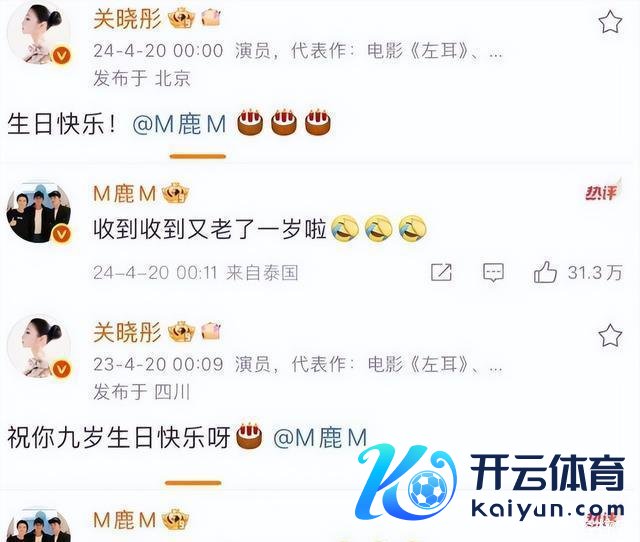The width and height of the screenshot is (640, 542).
Task: Open the @M鹿M mention in 九岁生日 post
Action: (x=320, y=438)
